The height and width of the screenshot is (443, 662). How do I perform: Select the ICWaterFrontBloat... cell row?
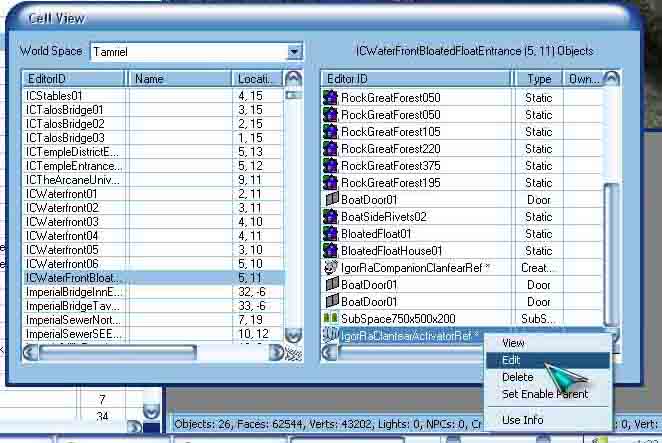click(x=153, y=278)
